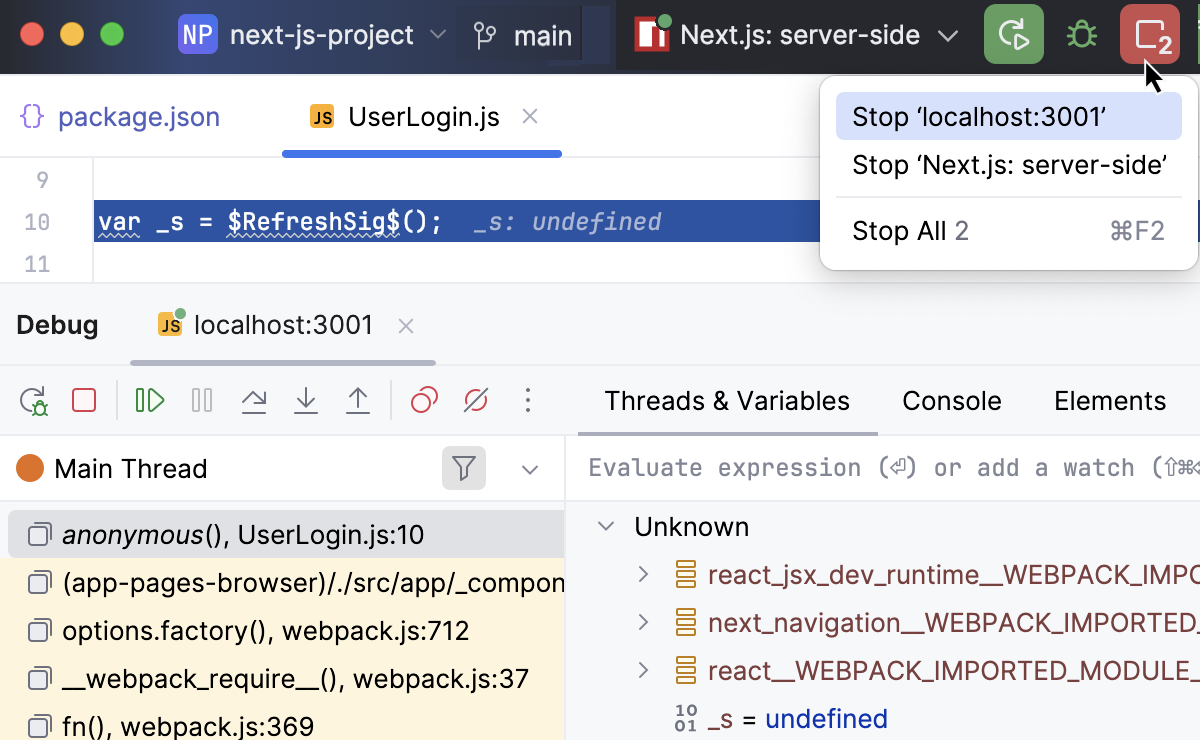Toggle the crossed-eye breakpoints visibility icon

pyautogui.click(x=474, y=399)
